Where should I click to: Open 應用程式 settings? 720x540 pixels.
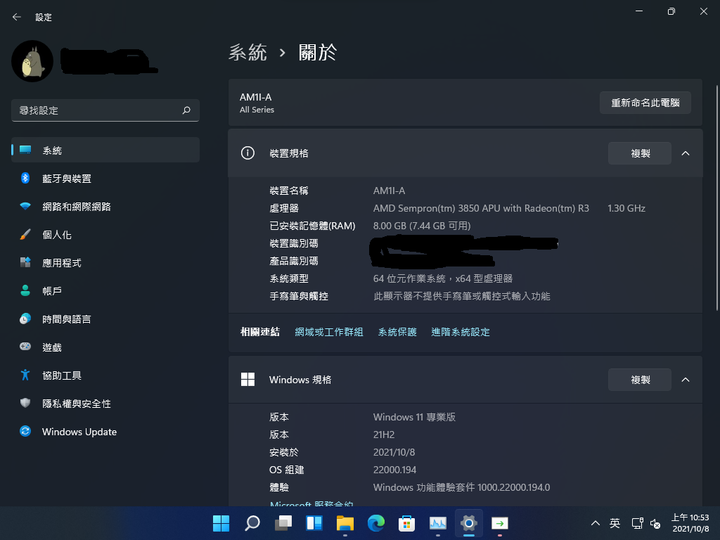pos(105,263)
